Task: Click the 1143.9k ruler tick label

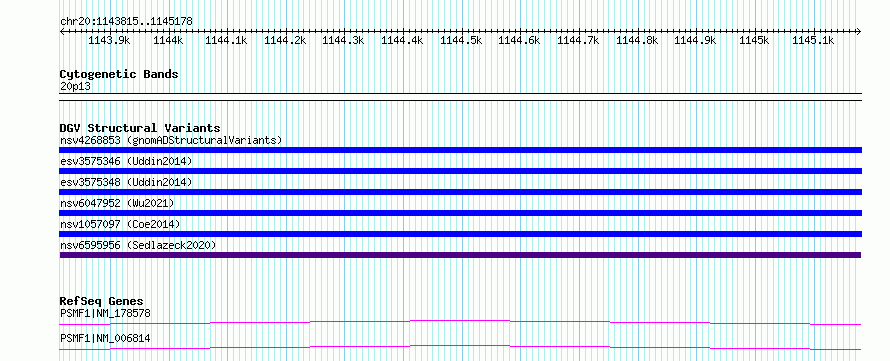Action: click(110, 40)
